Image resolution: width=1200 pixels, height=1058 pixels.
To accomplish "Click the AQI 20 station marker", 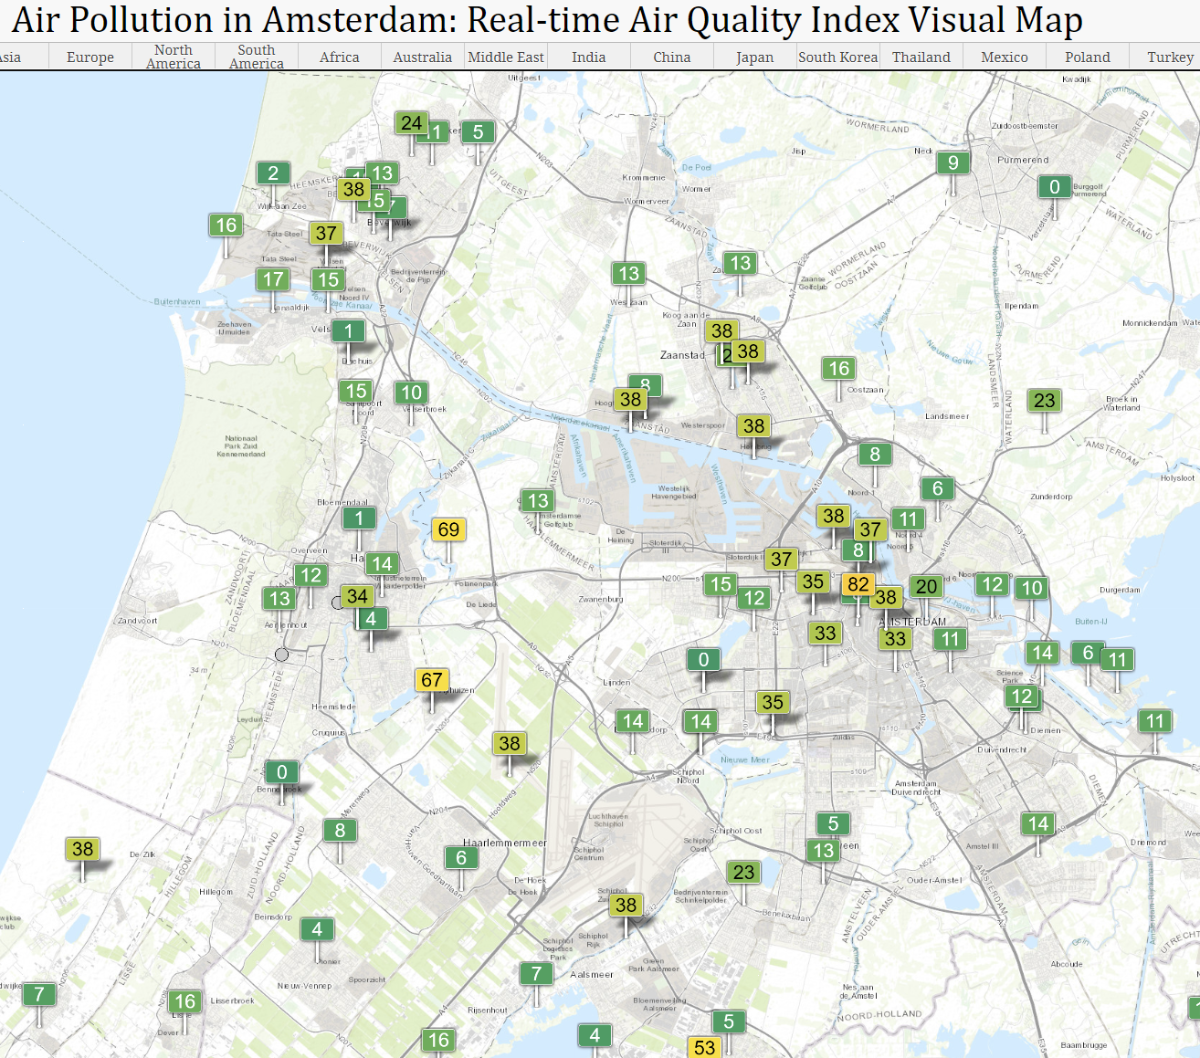I will [926, 587].
